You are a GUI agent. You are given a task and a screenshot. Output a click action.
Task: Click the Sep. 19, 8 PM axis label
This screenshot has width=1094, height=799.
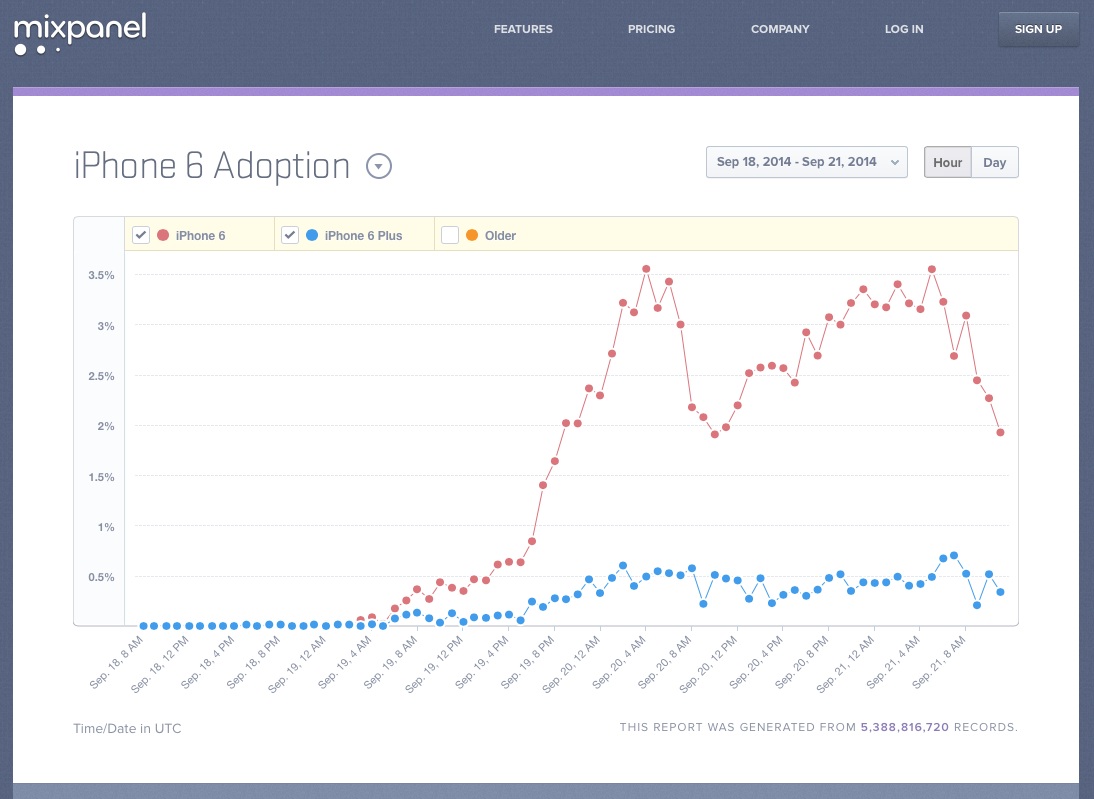[528, 662]
